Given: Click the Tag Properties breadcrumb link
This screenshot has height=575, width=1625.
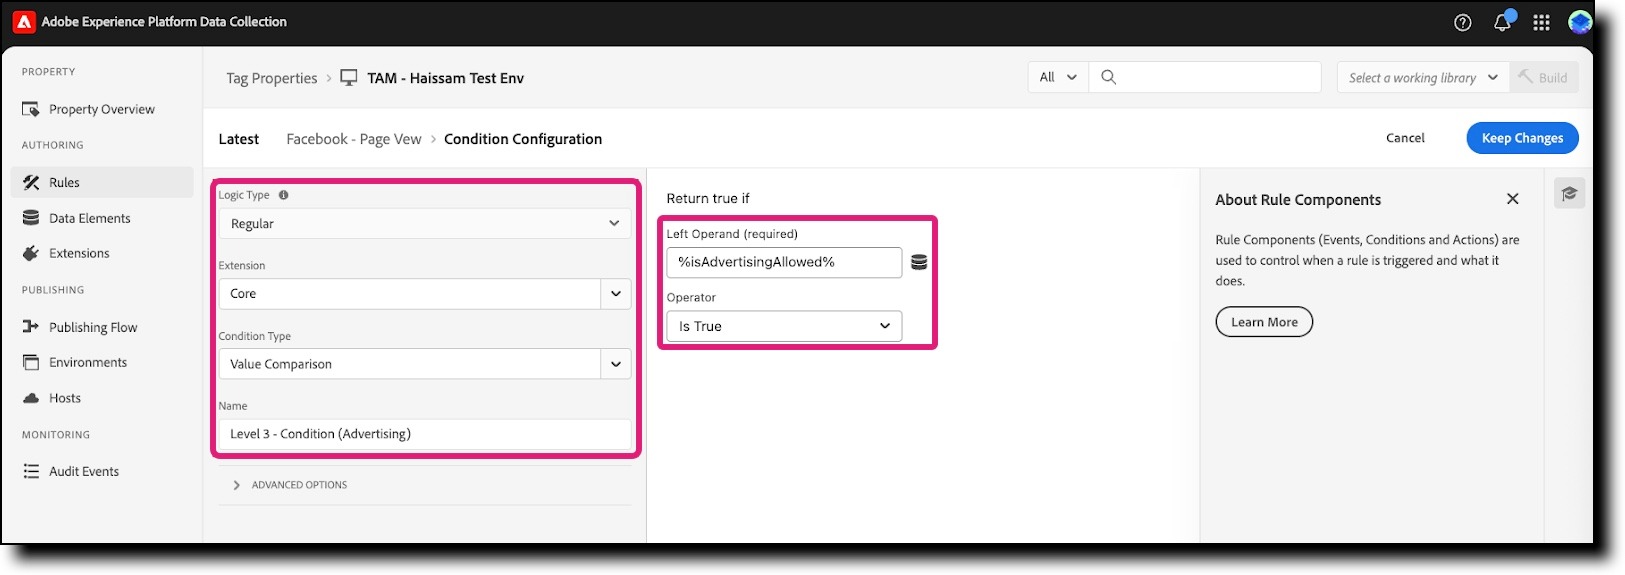Looking at the screenshot, I should coord(271,78).
